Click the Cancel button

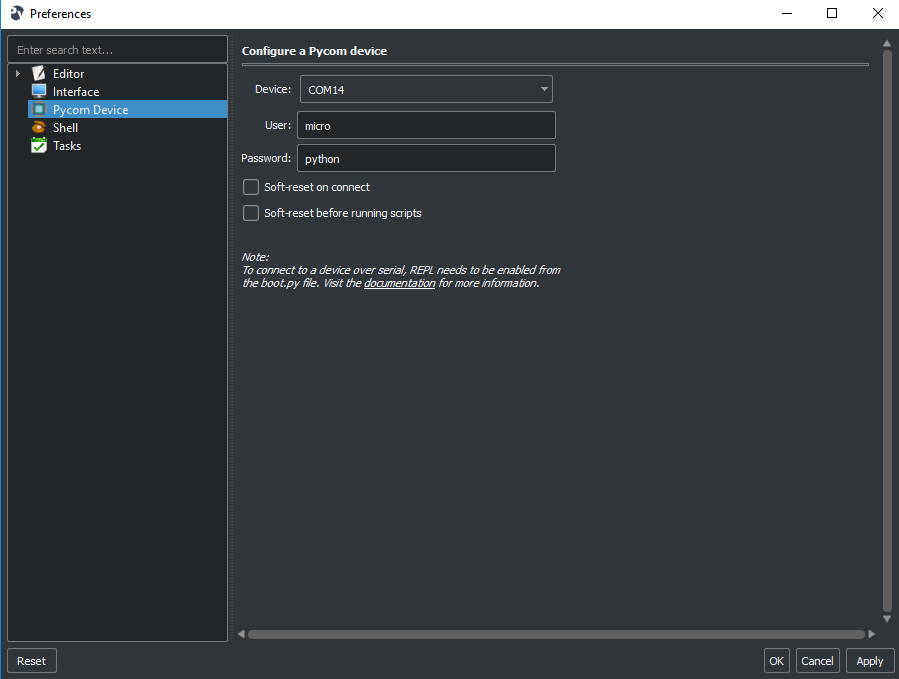(817, 661)
